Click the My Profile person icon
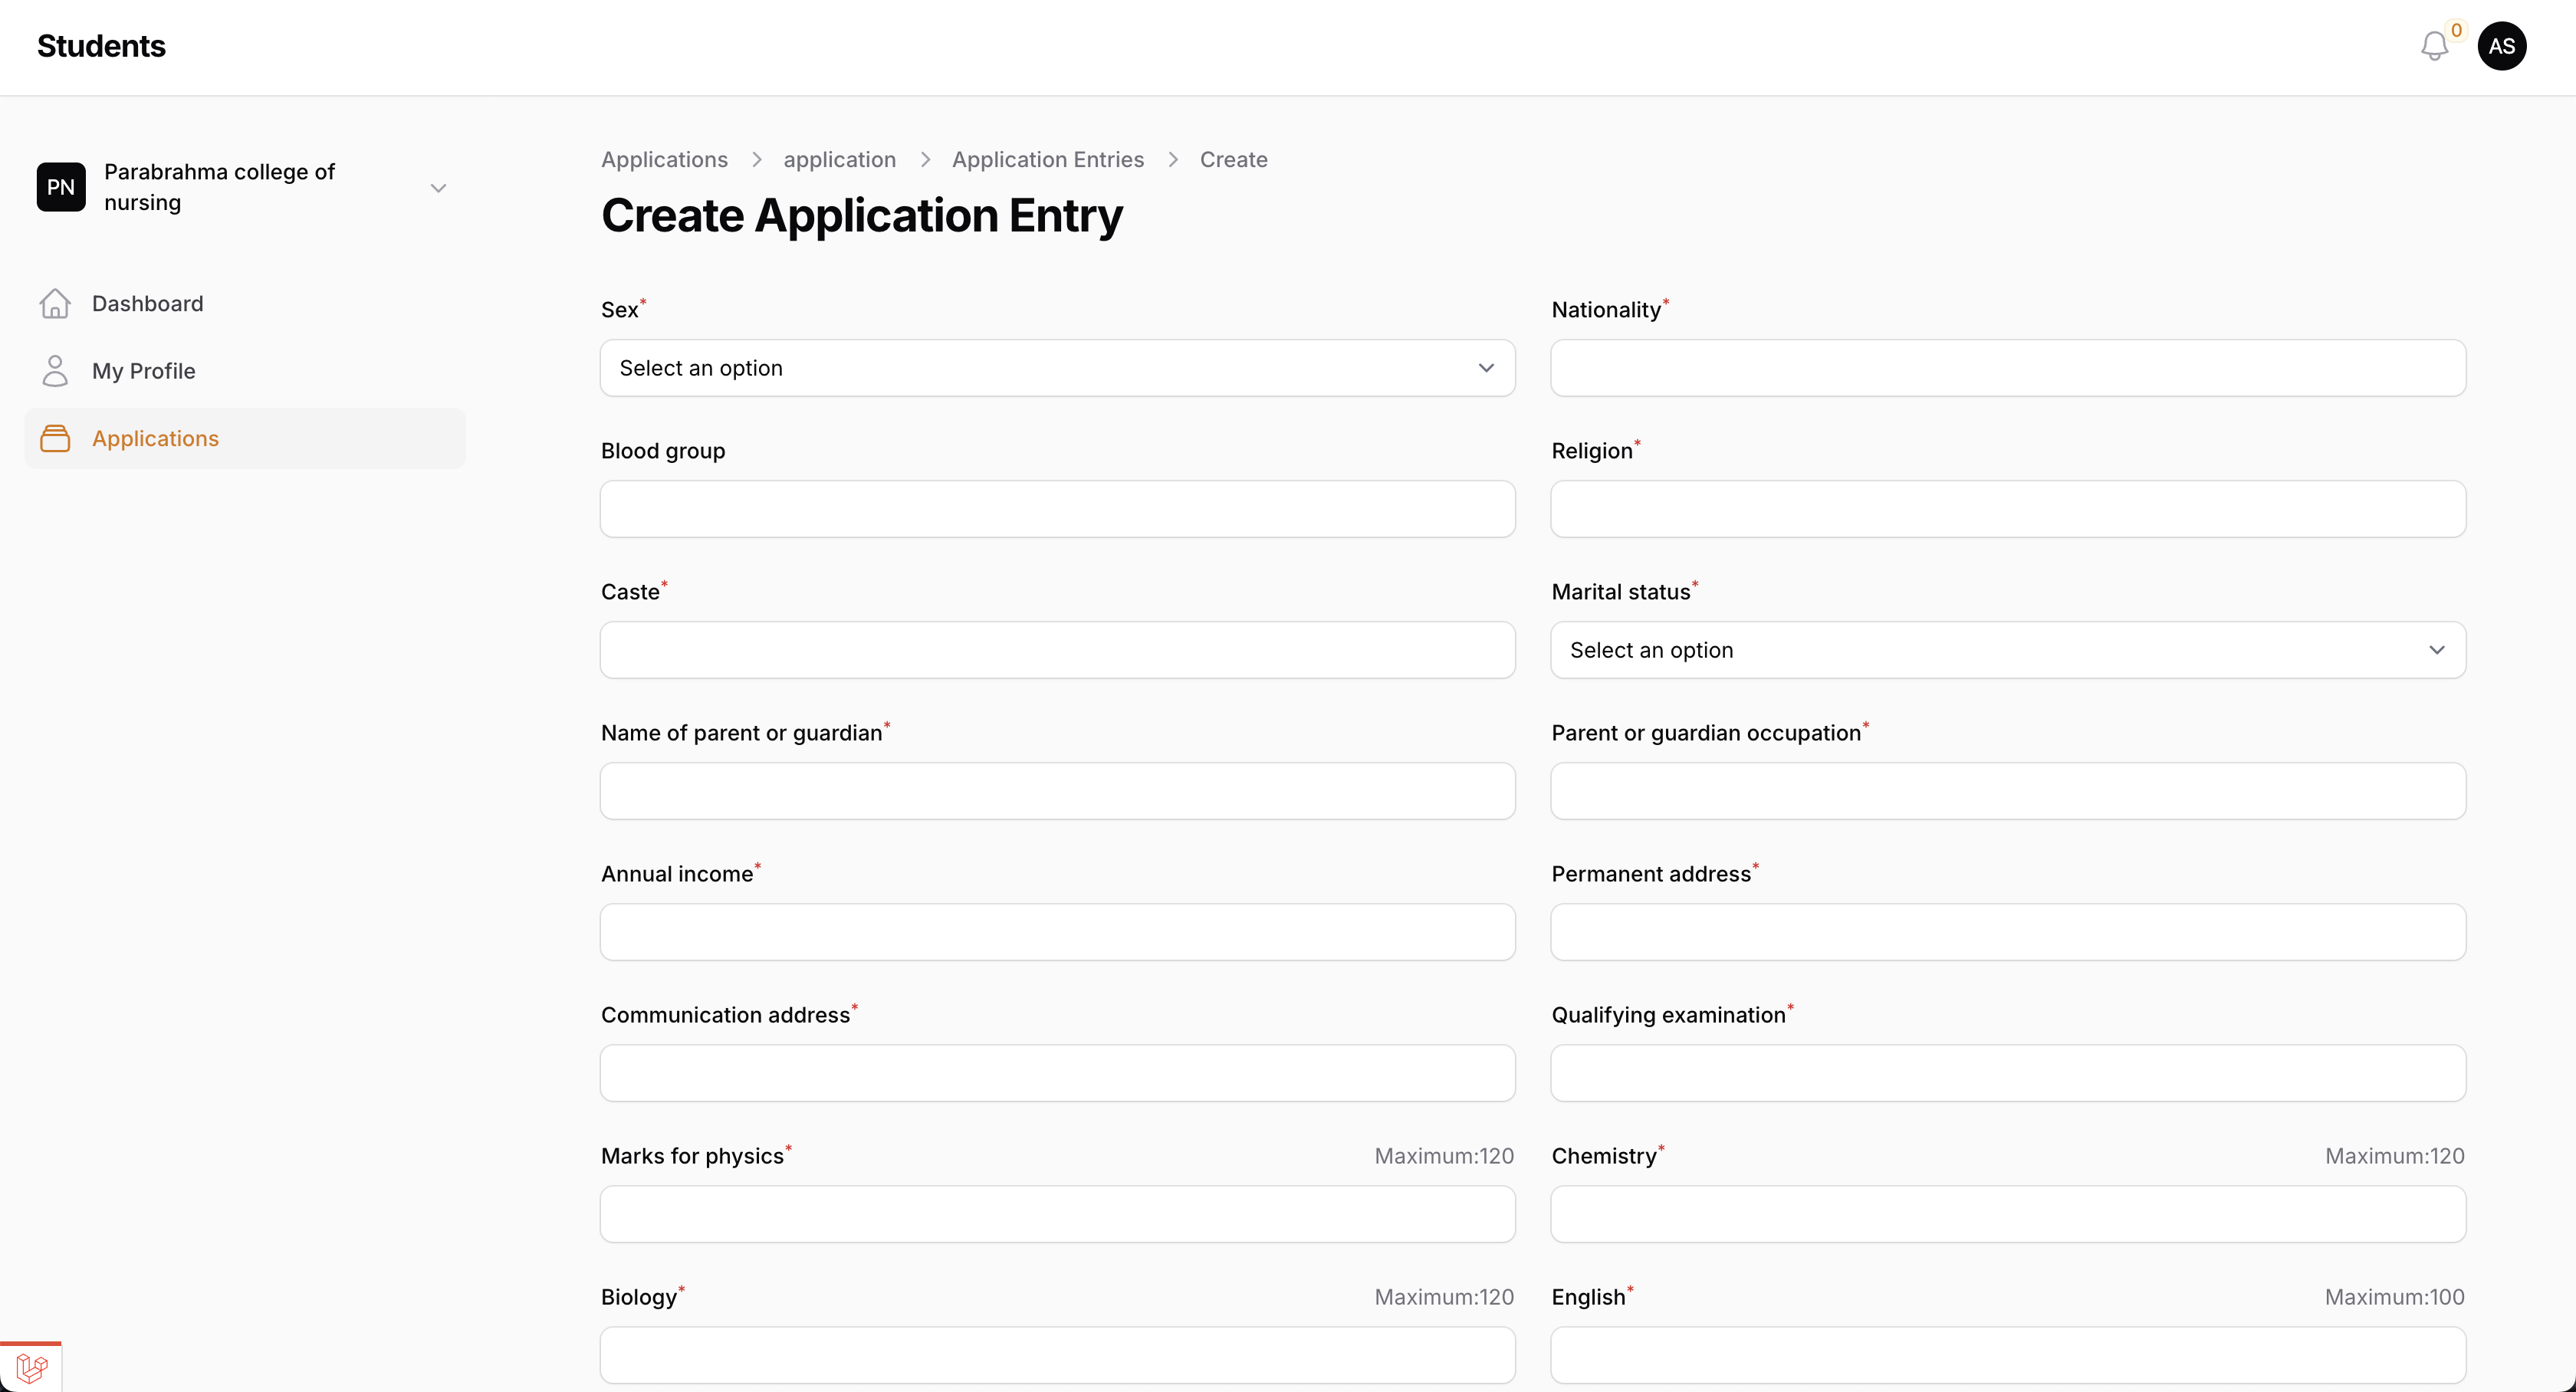This screenshot has width=2576, height=1392. 55,371
